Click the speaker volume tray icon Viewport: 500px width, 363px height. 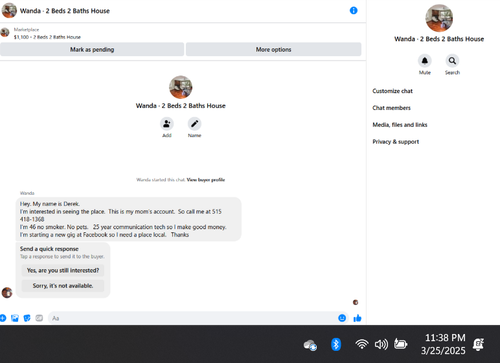click(381, 344)
